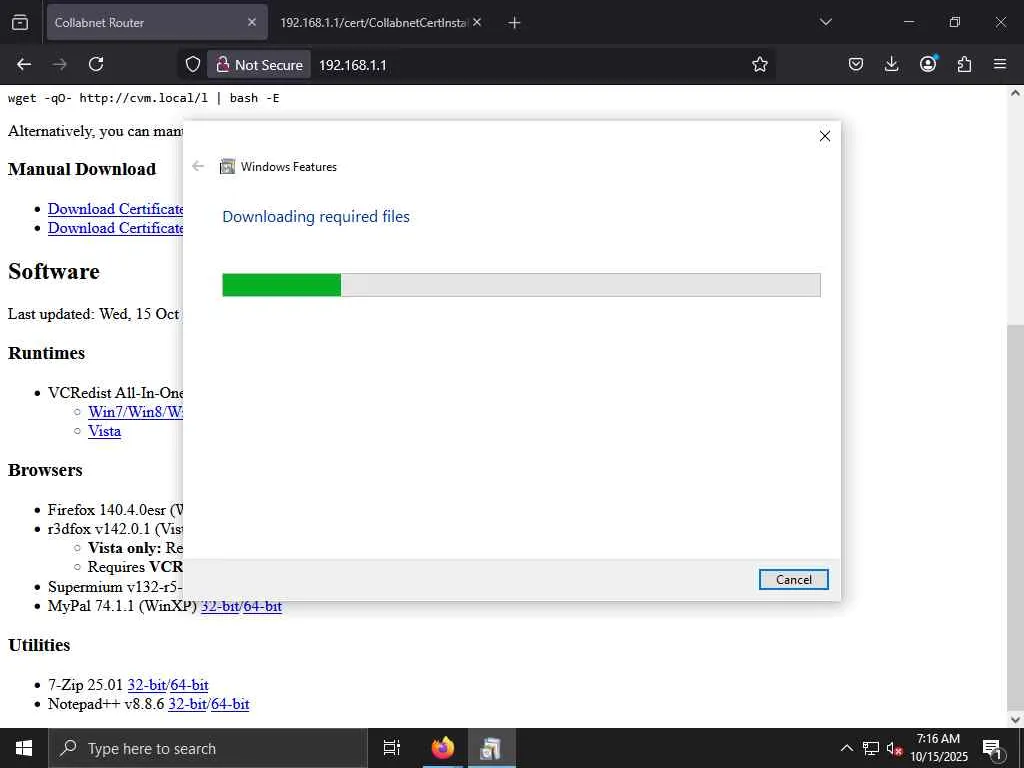Select the Firefox taskbar icon

(443, 748)
